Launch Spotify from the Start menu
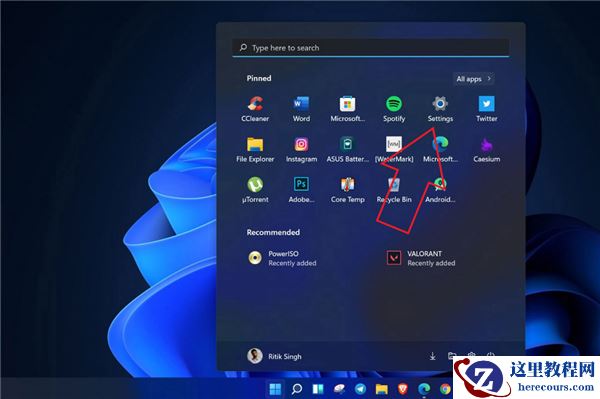Image resolution: width=600 pixels, height=399 pixels. pos(394,109)
